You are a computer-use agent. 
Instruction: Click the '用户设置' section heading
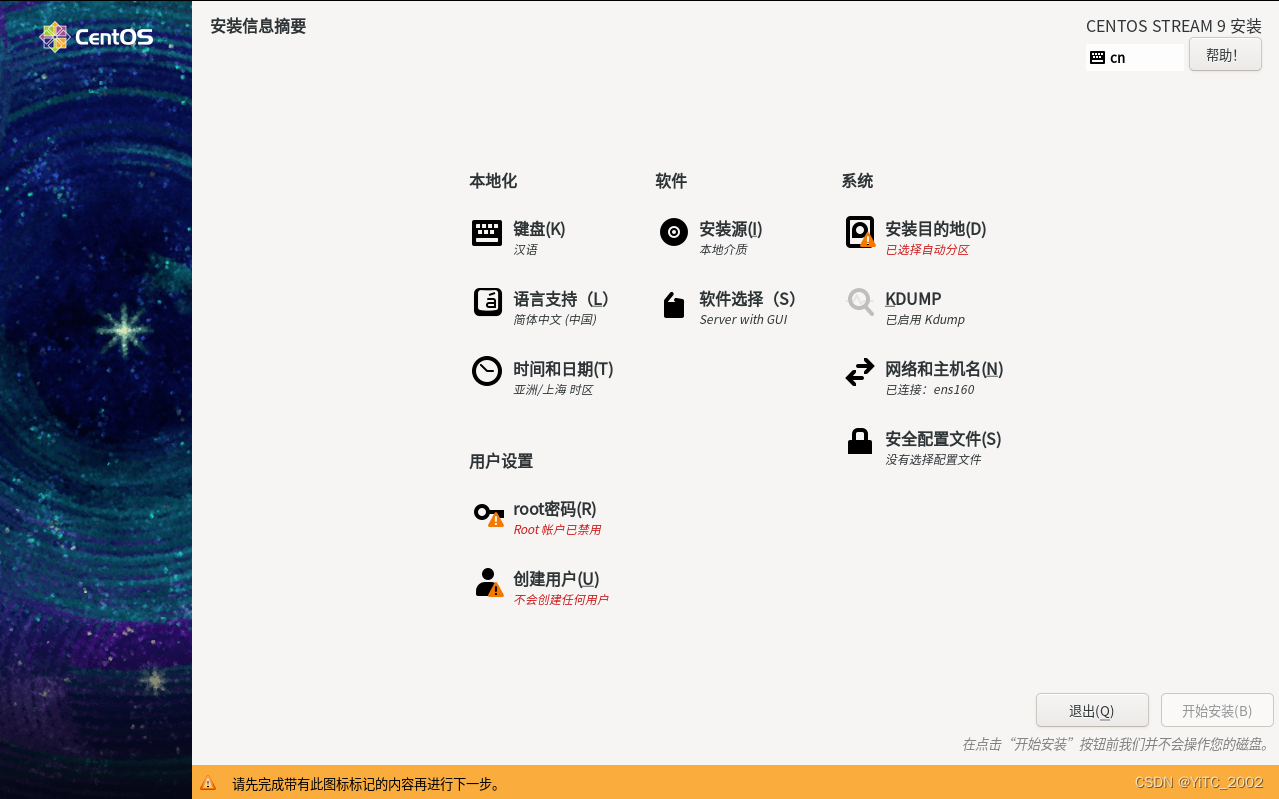(x=501, y=461)
